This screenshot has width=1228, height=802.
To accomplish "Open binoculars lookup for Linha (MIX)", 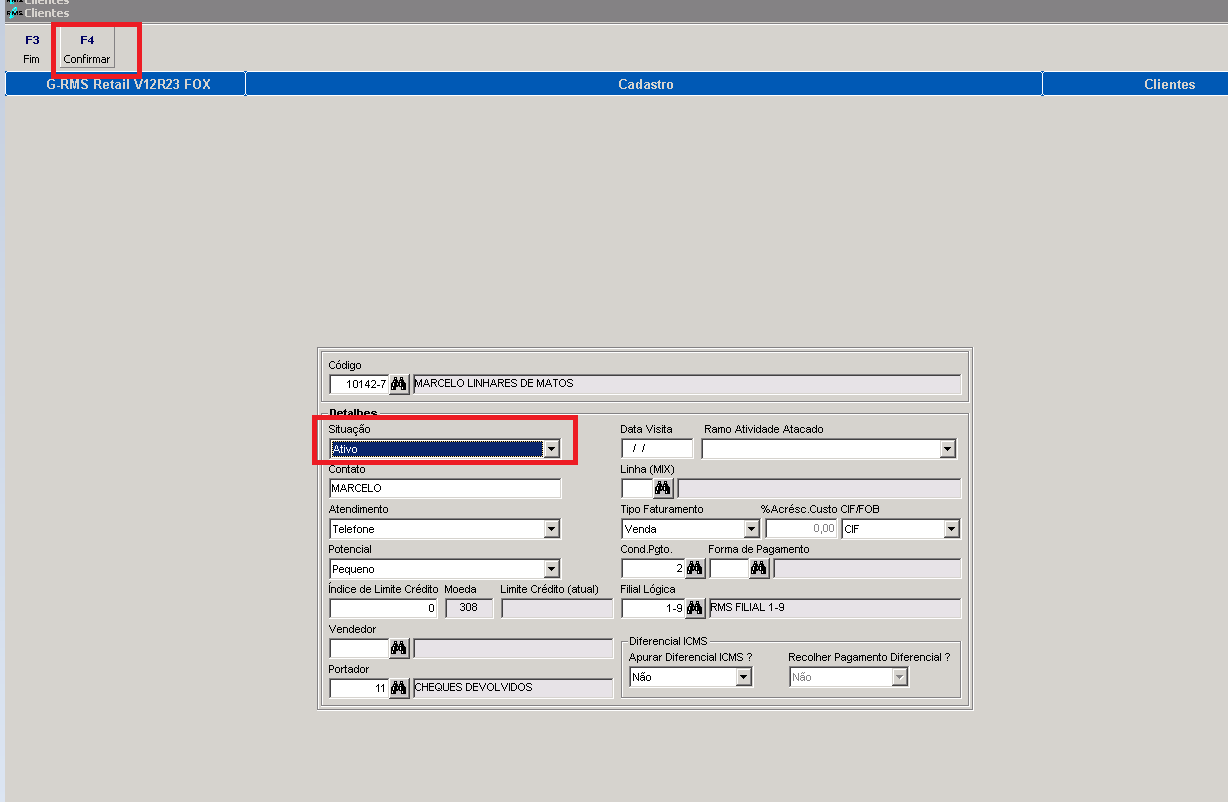I will (662, 488).
